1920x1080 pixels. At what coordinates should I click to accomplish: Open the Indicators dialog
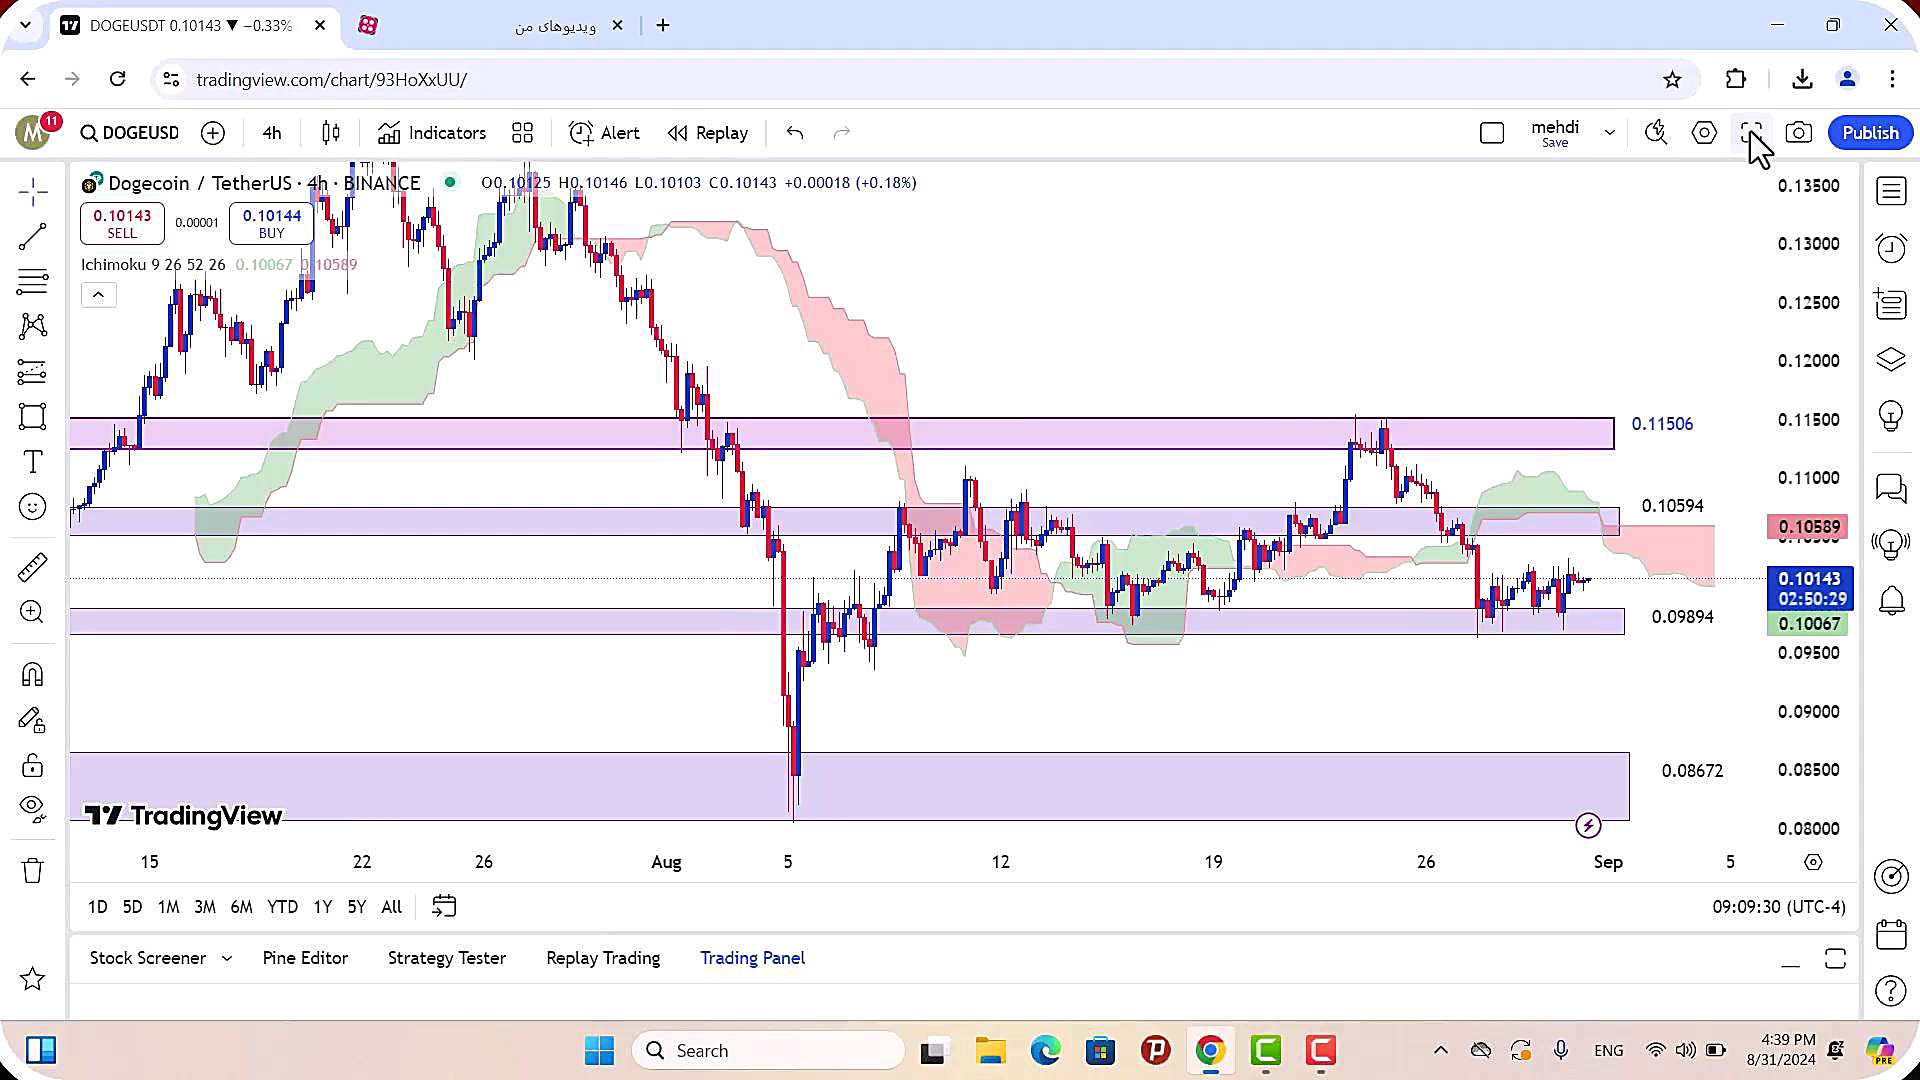point(432,133)
